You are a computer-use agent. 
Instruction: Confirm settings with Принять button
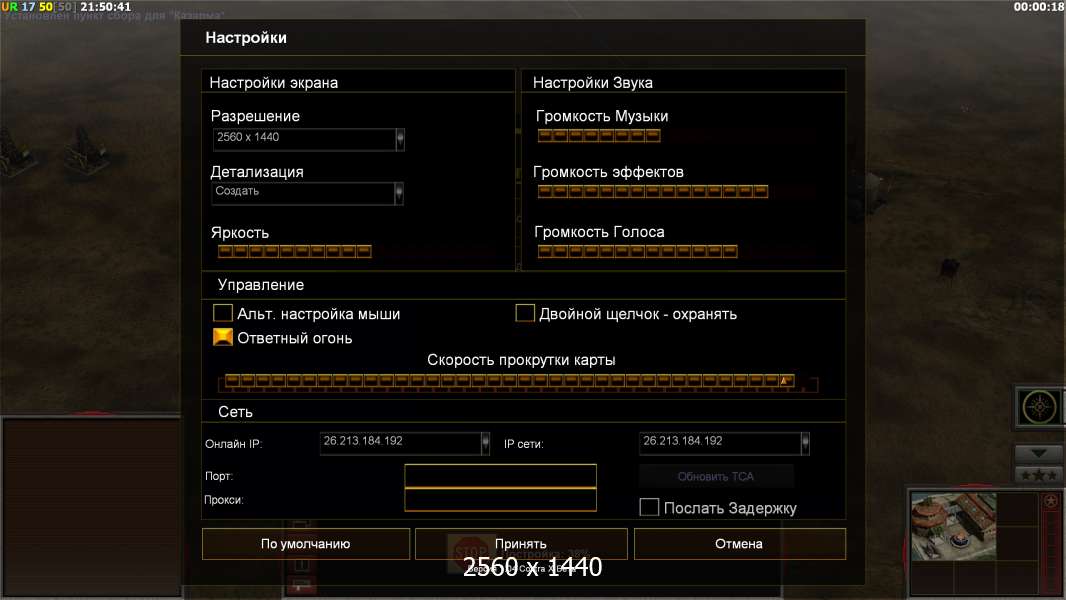click(x=521, y=544)
